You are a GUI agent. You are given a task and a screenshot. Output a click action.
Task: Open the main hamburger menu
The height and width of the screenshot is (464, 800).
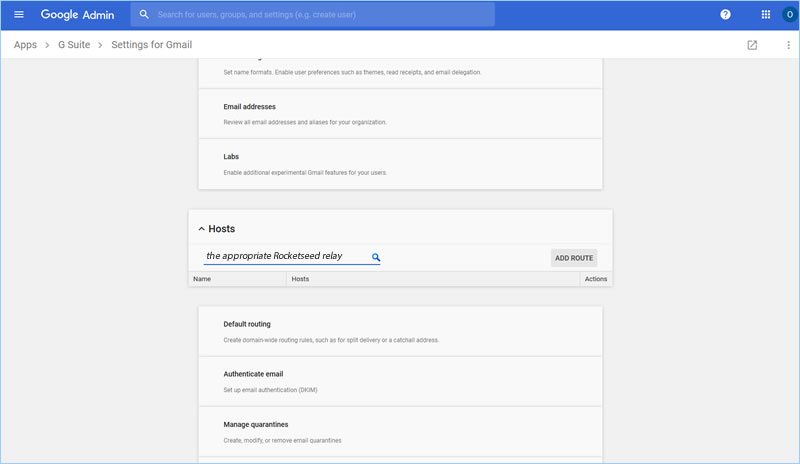19,14
